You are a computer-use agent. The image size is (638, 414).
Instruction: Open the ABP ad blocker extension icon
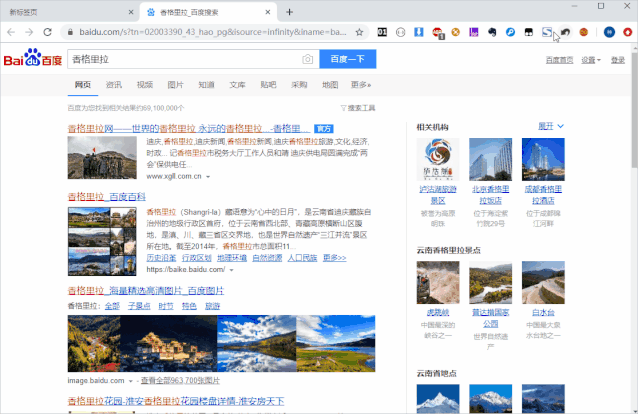pyautogui.click(x=437, y=33)
